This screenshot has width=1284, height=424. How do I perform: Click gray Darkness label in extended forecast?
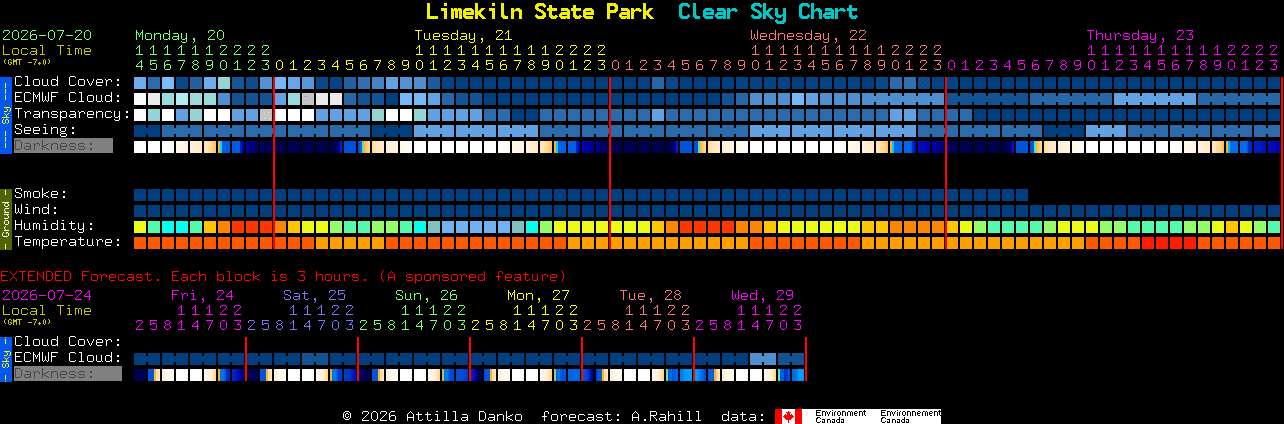(67, 374)
